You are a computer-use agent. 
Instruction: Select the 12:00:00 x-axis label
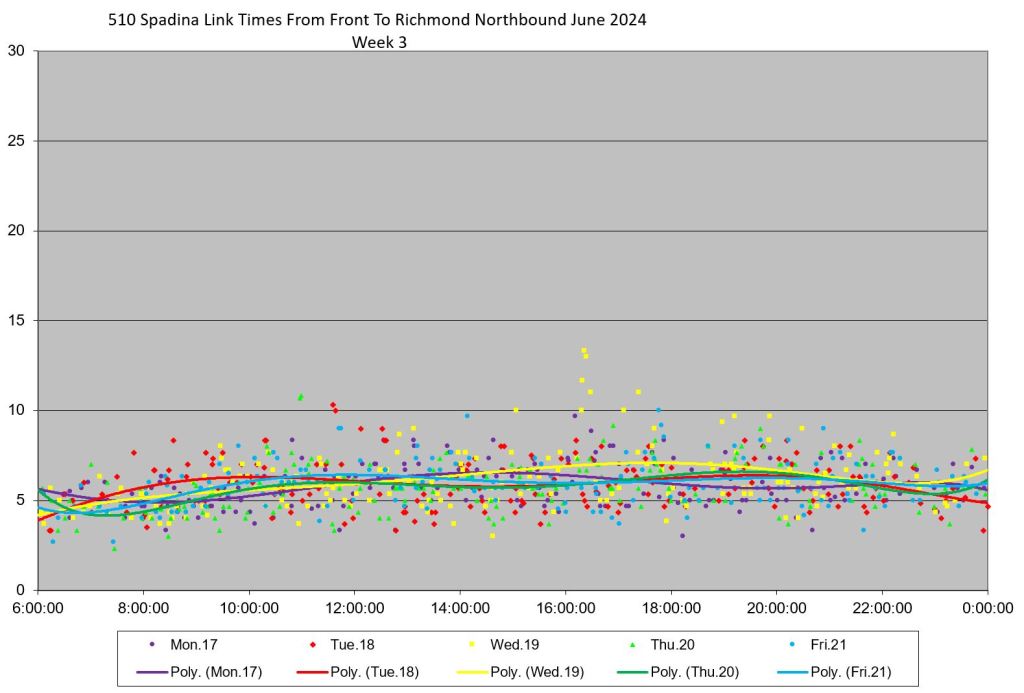pyautogui.click(x=354, y=606)
